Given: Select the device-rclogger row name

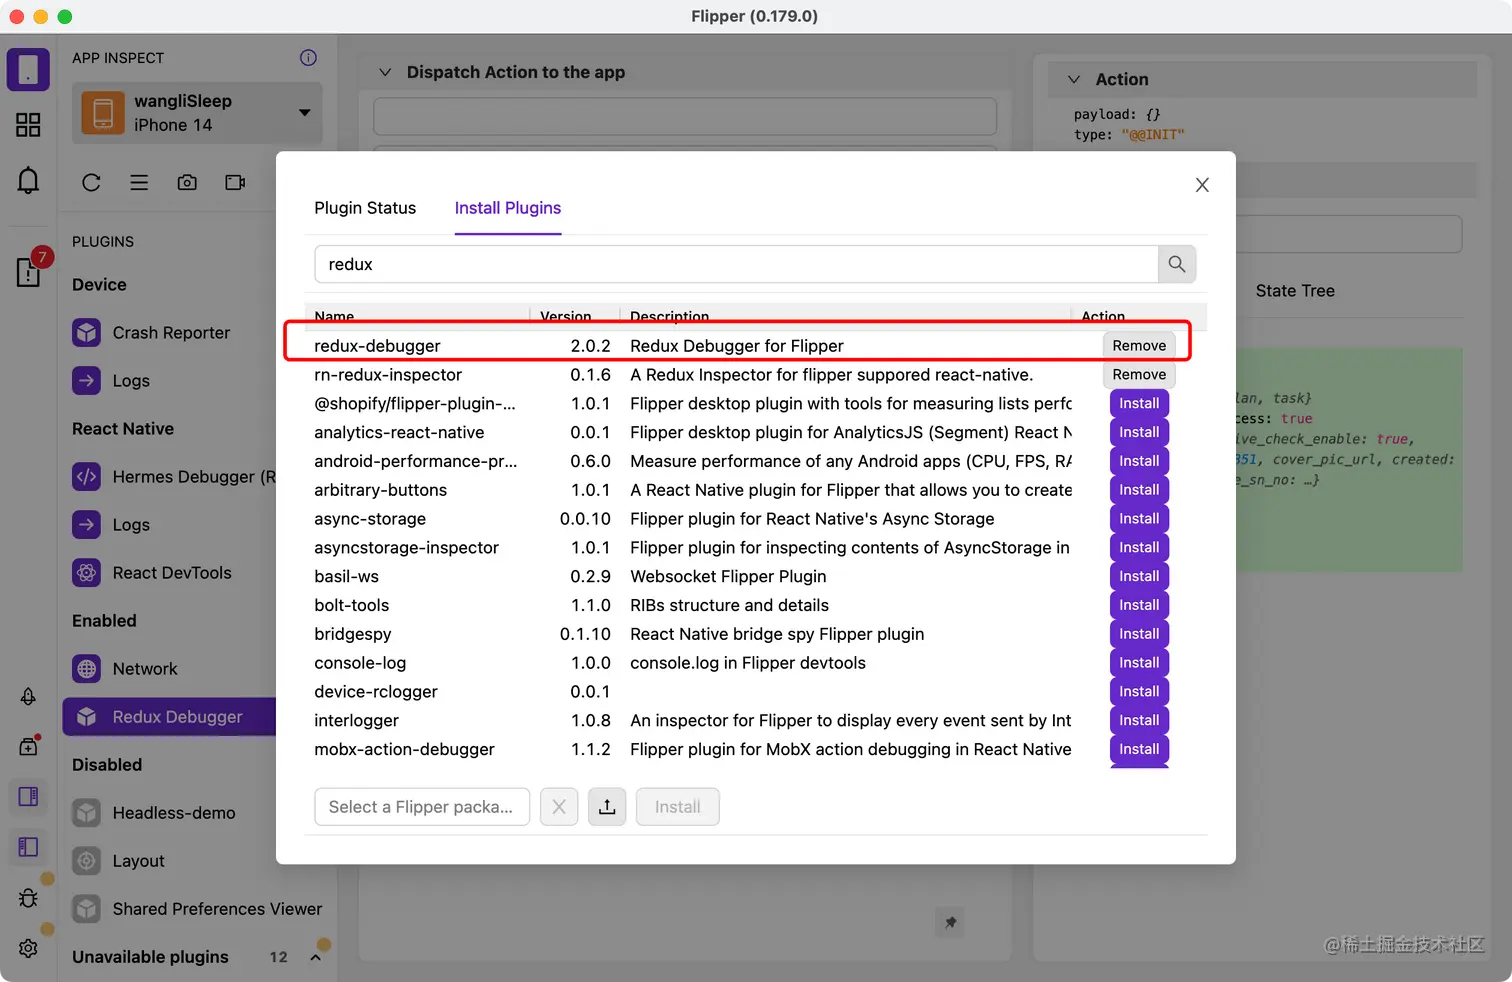Looking at the screenshot, I should [376, 691].
